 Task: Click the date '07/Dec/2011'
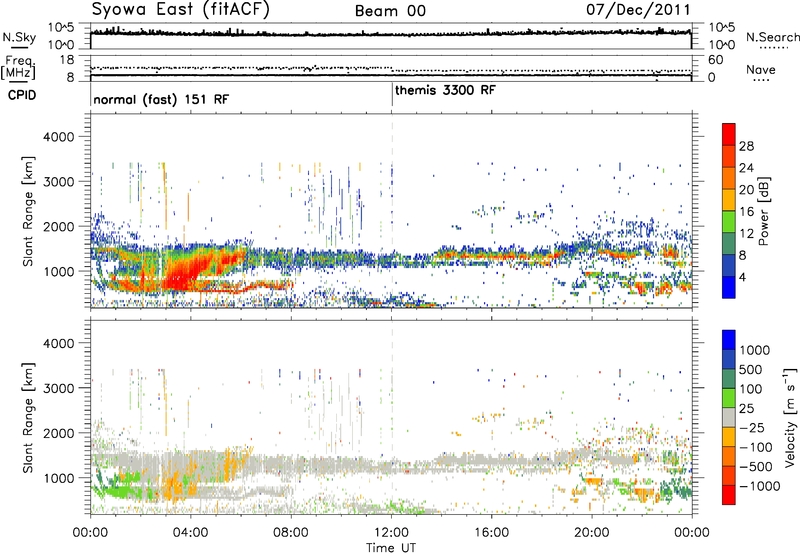coord(638,9)
